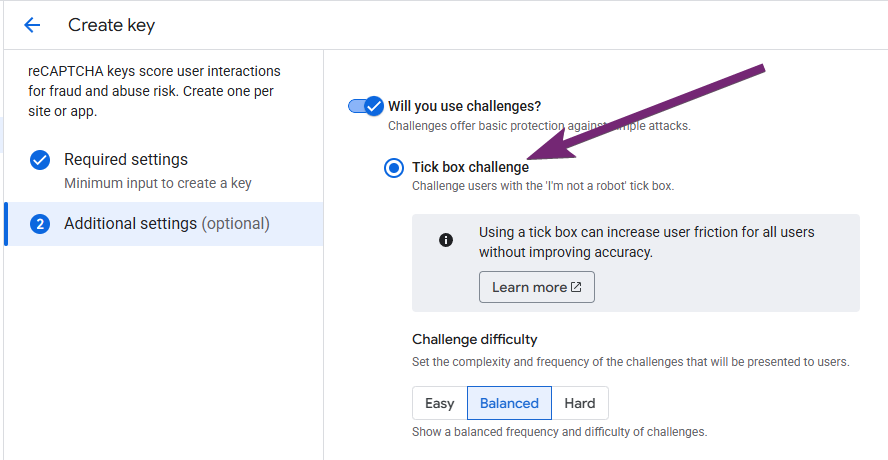Screen dimensions: 888x460
Task: Click the 'Will you use challenges?' label
Action: (464, 106)
